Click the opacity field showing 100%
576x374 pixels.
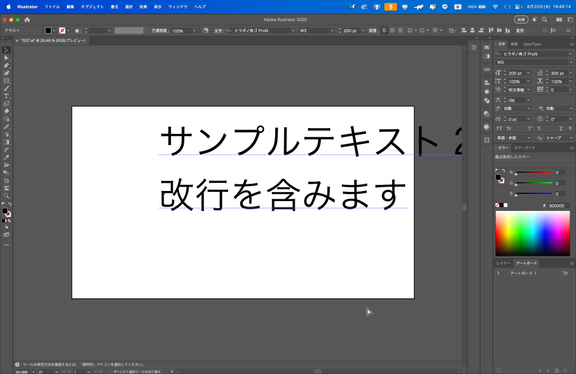click(x=181, y=30)
